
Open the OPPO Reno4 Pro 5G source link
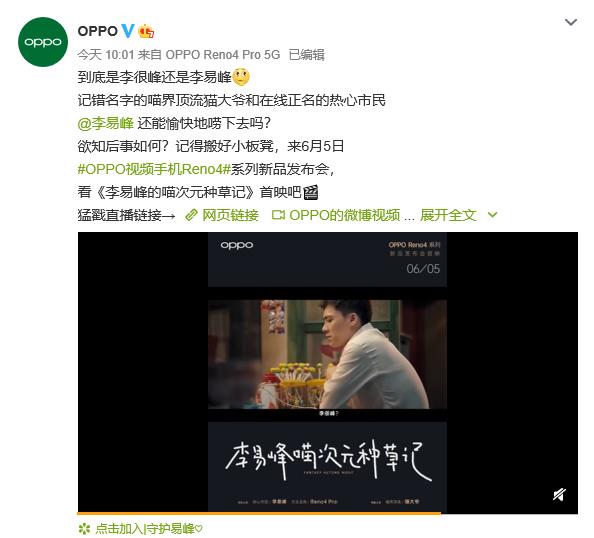click(223, 55)
